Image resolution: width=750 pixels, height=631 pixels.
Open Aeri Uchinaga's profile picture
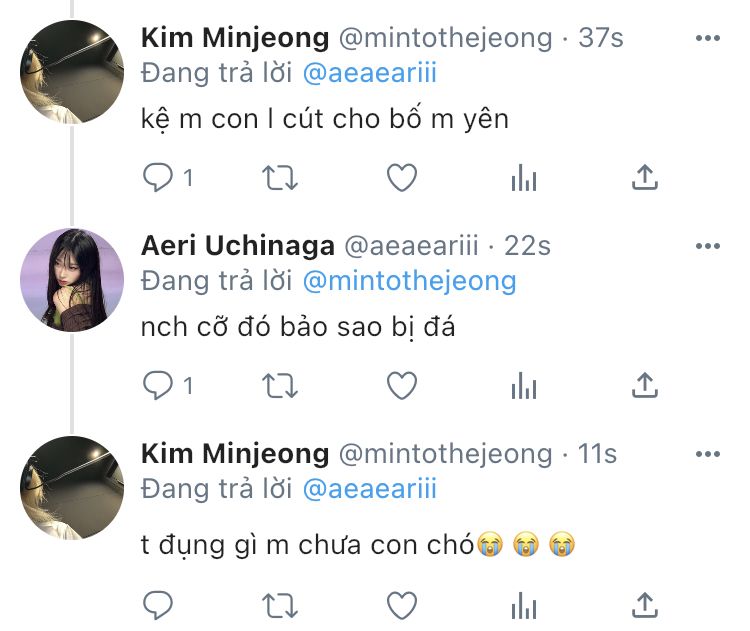tap(72, 279)
